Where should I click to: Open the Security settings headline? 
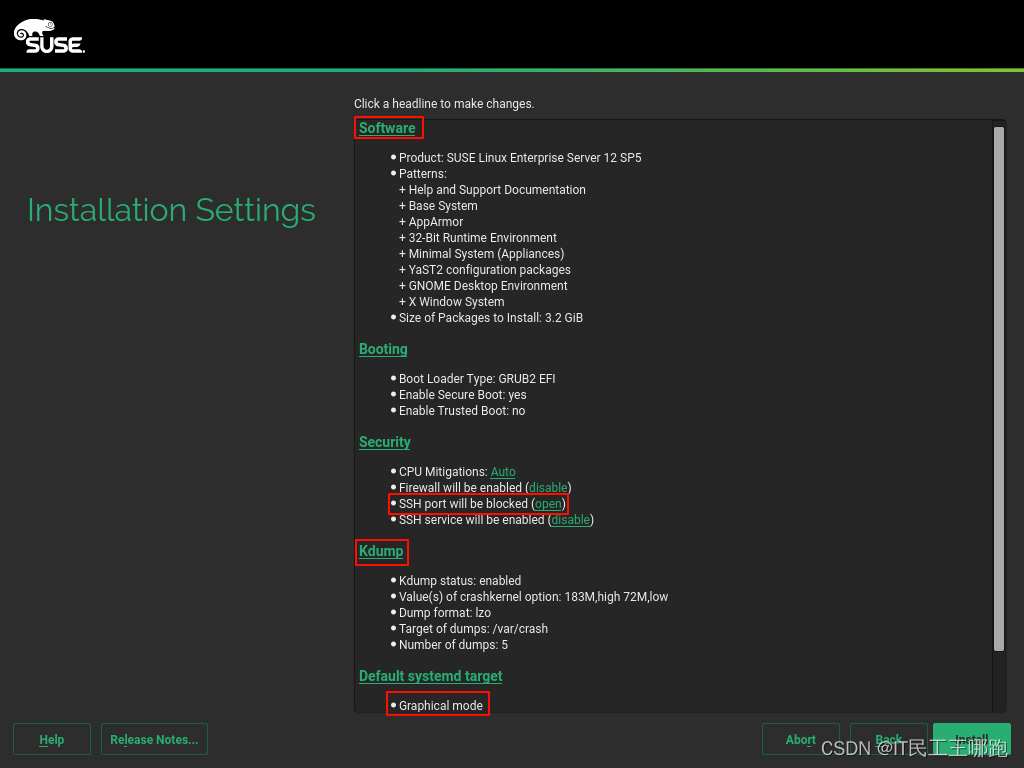(x=384, y=442)
